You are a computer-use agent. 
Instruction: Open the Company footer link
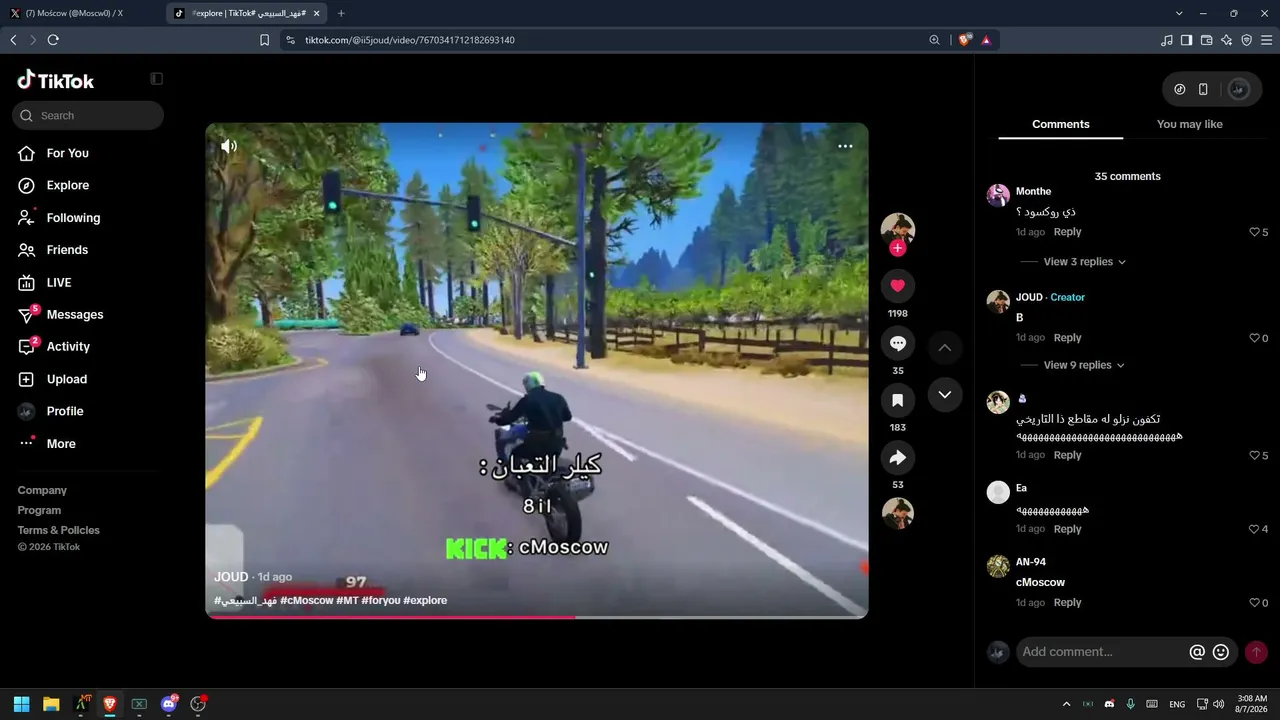(42, 490)
